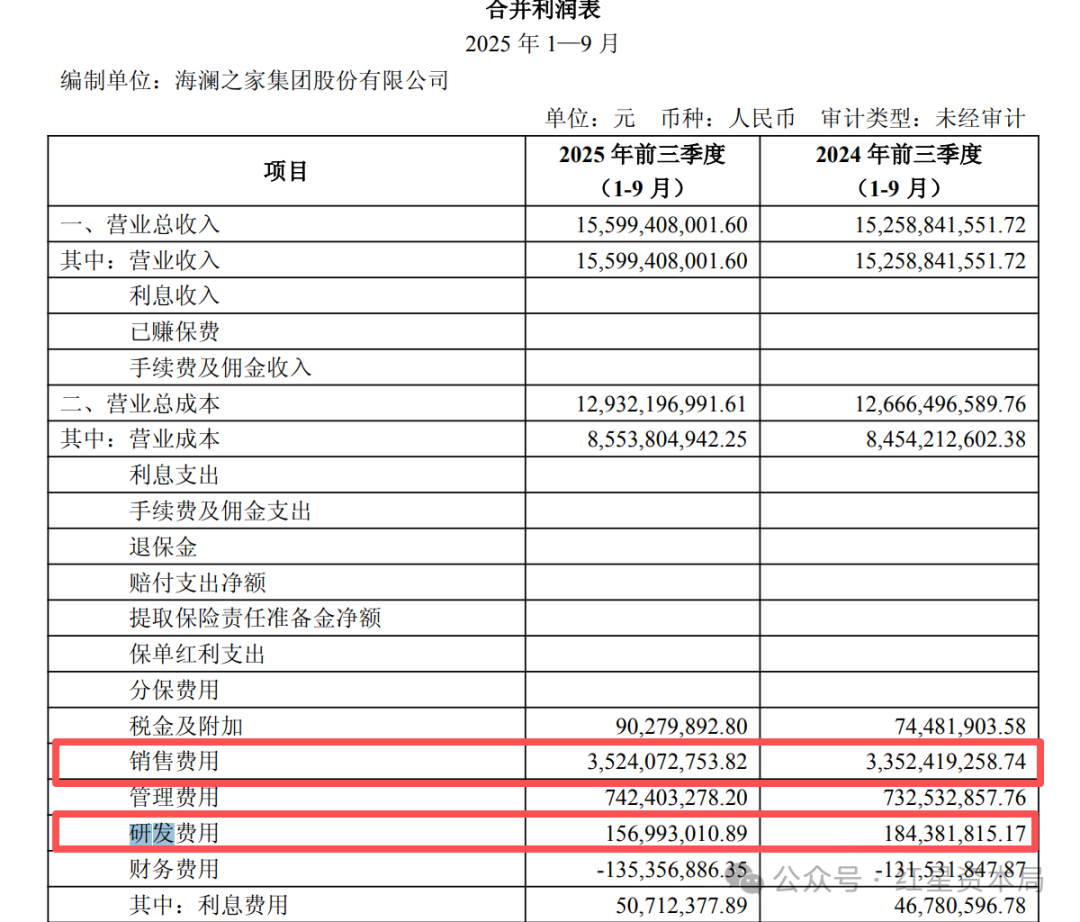Viewport: 1080px width, 922px height.
Task: Click the 2025年前三季度 column header
Action: (x=642, y=171)
